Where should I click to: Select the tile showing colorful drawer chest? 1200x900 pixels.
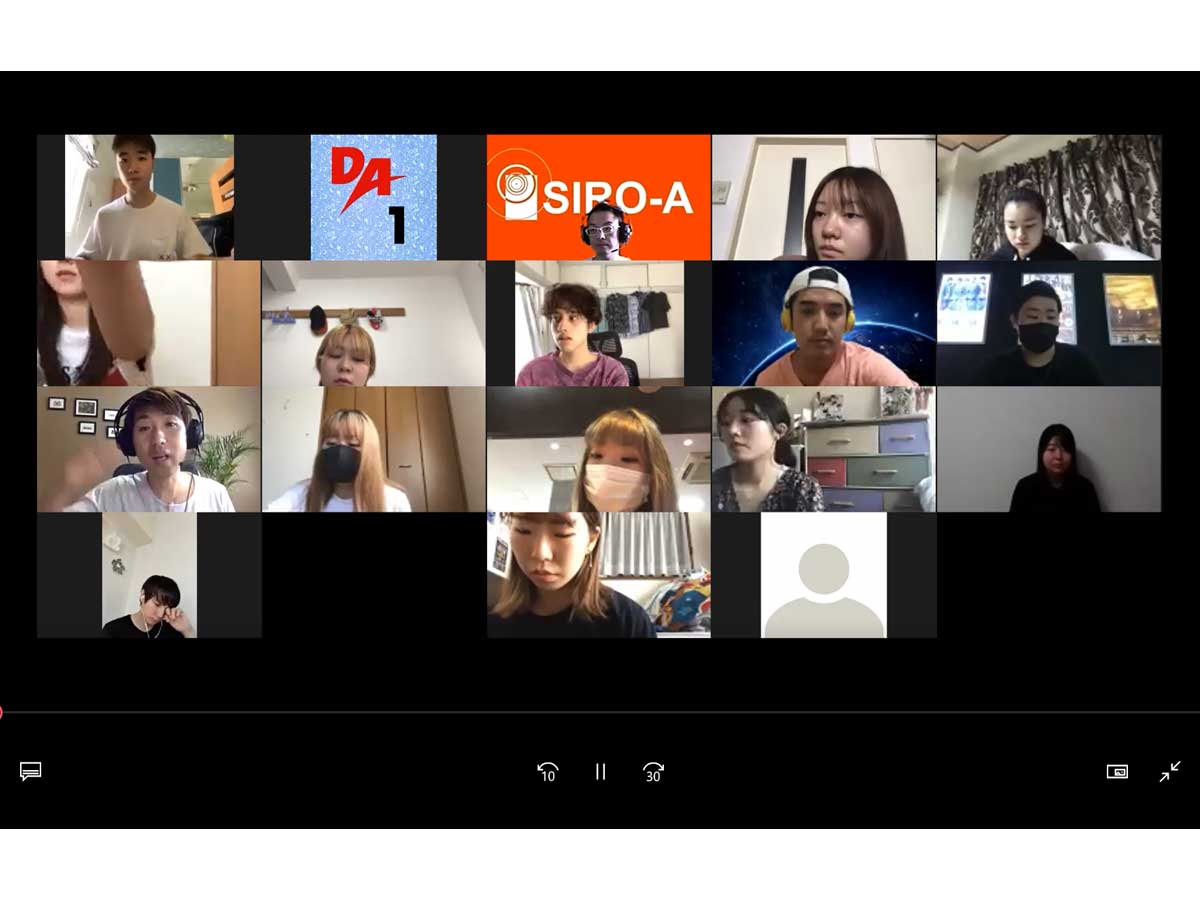[824, 449]
